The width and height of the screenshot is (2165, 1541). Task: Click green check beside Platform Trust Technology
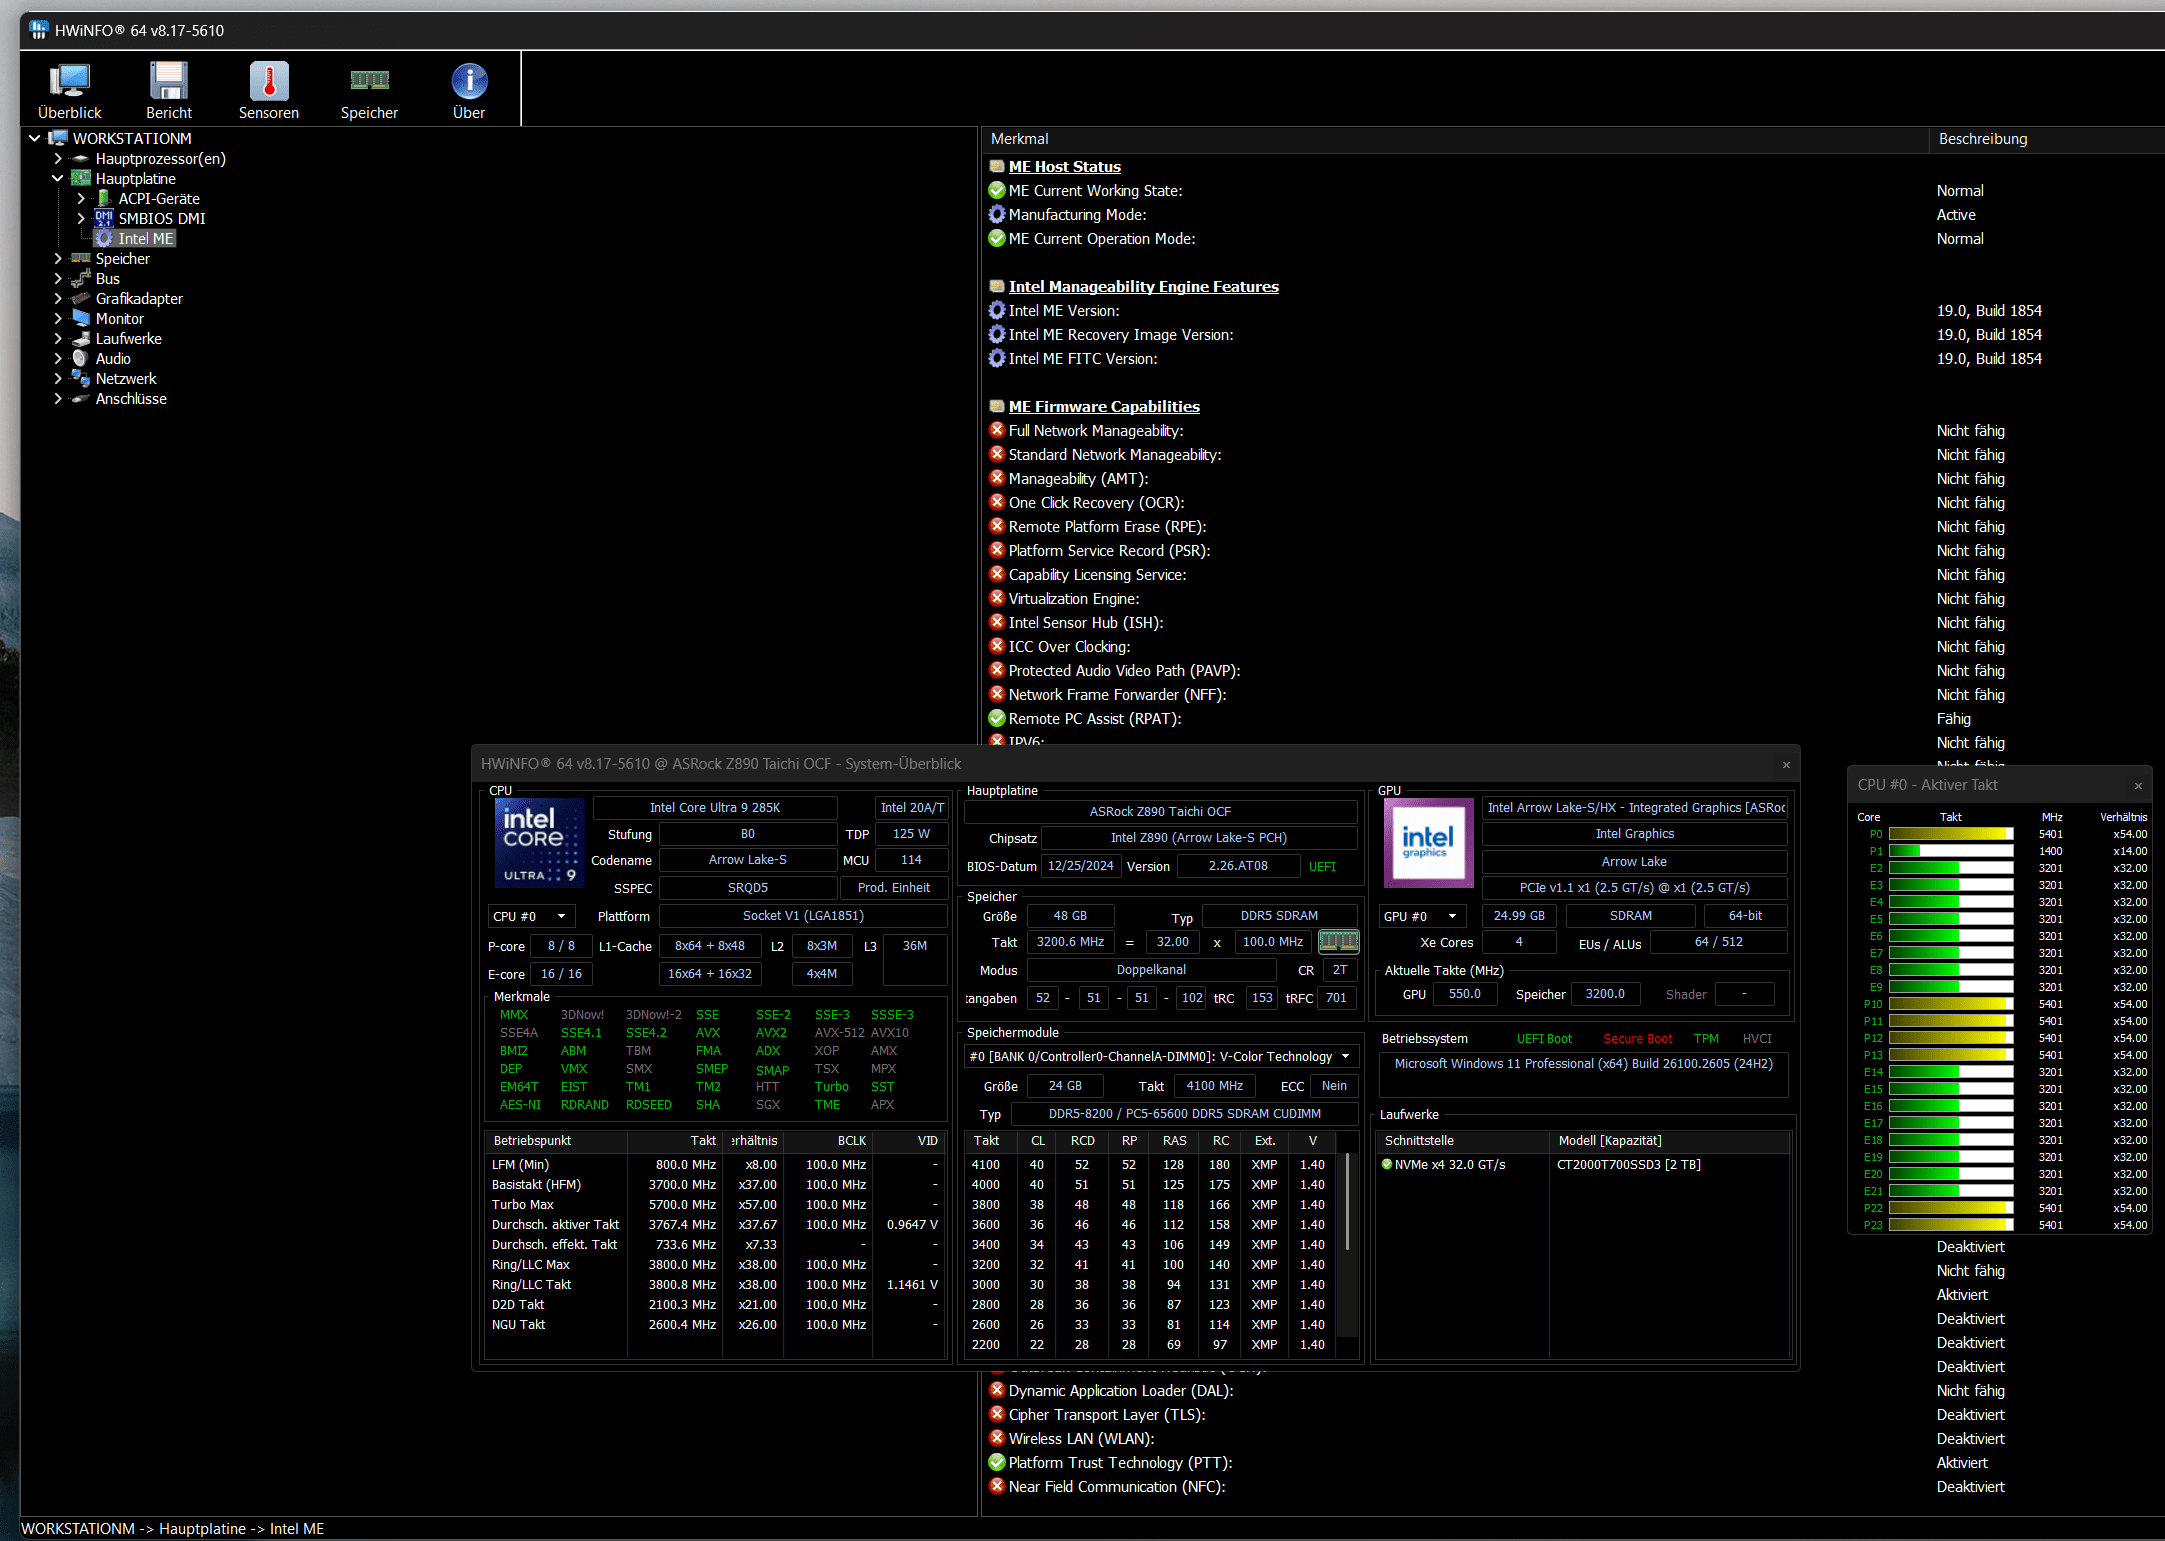[997, 1462]
